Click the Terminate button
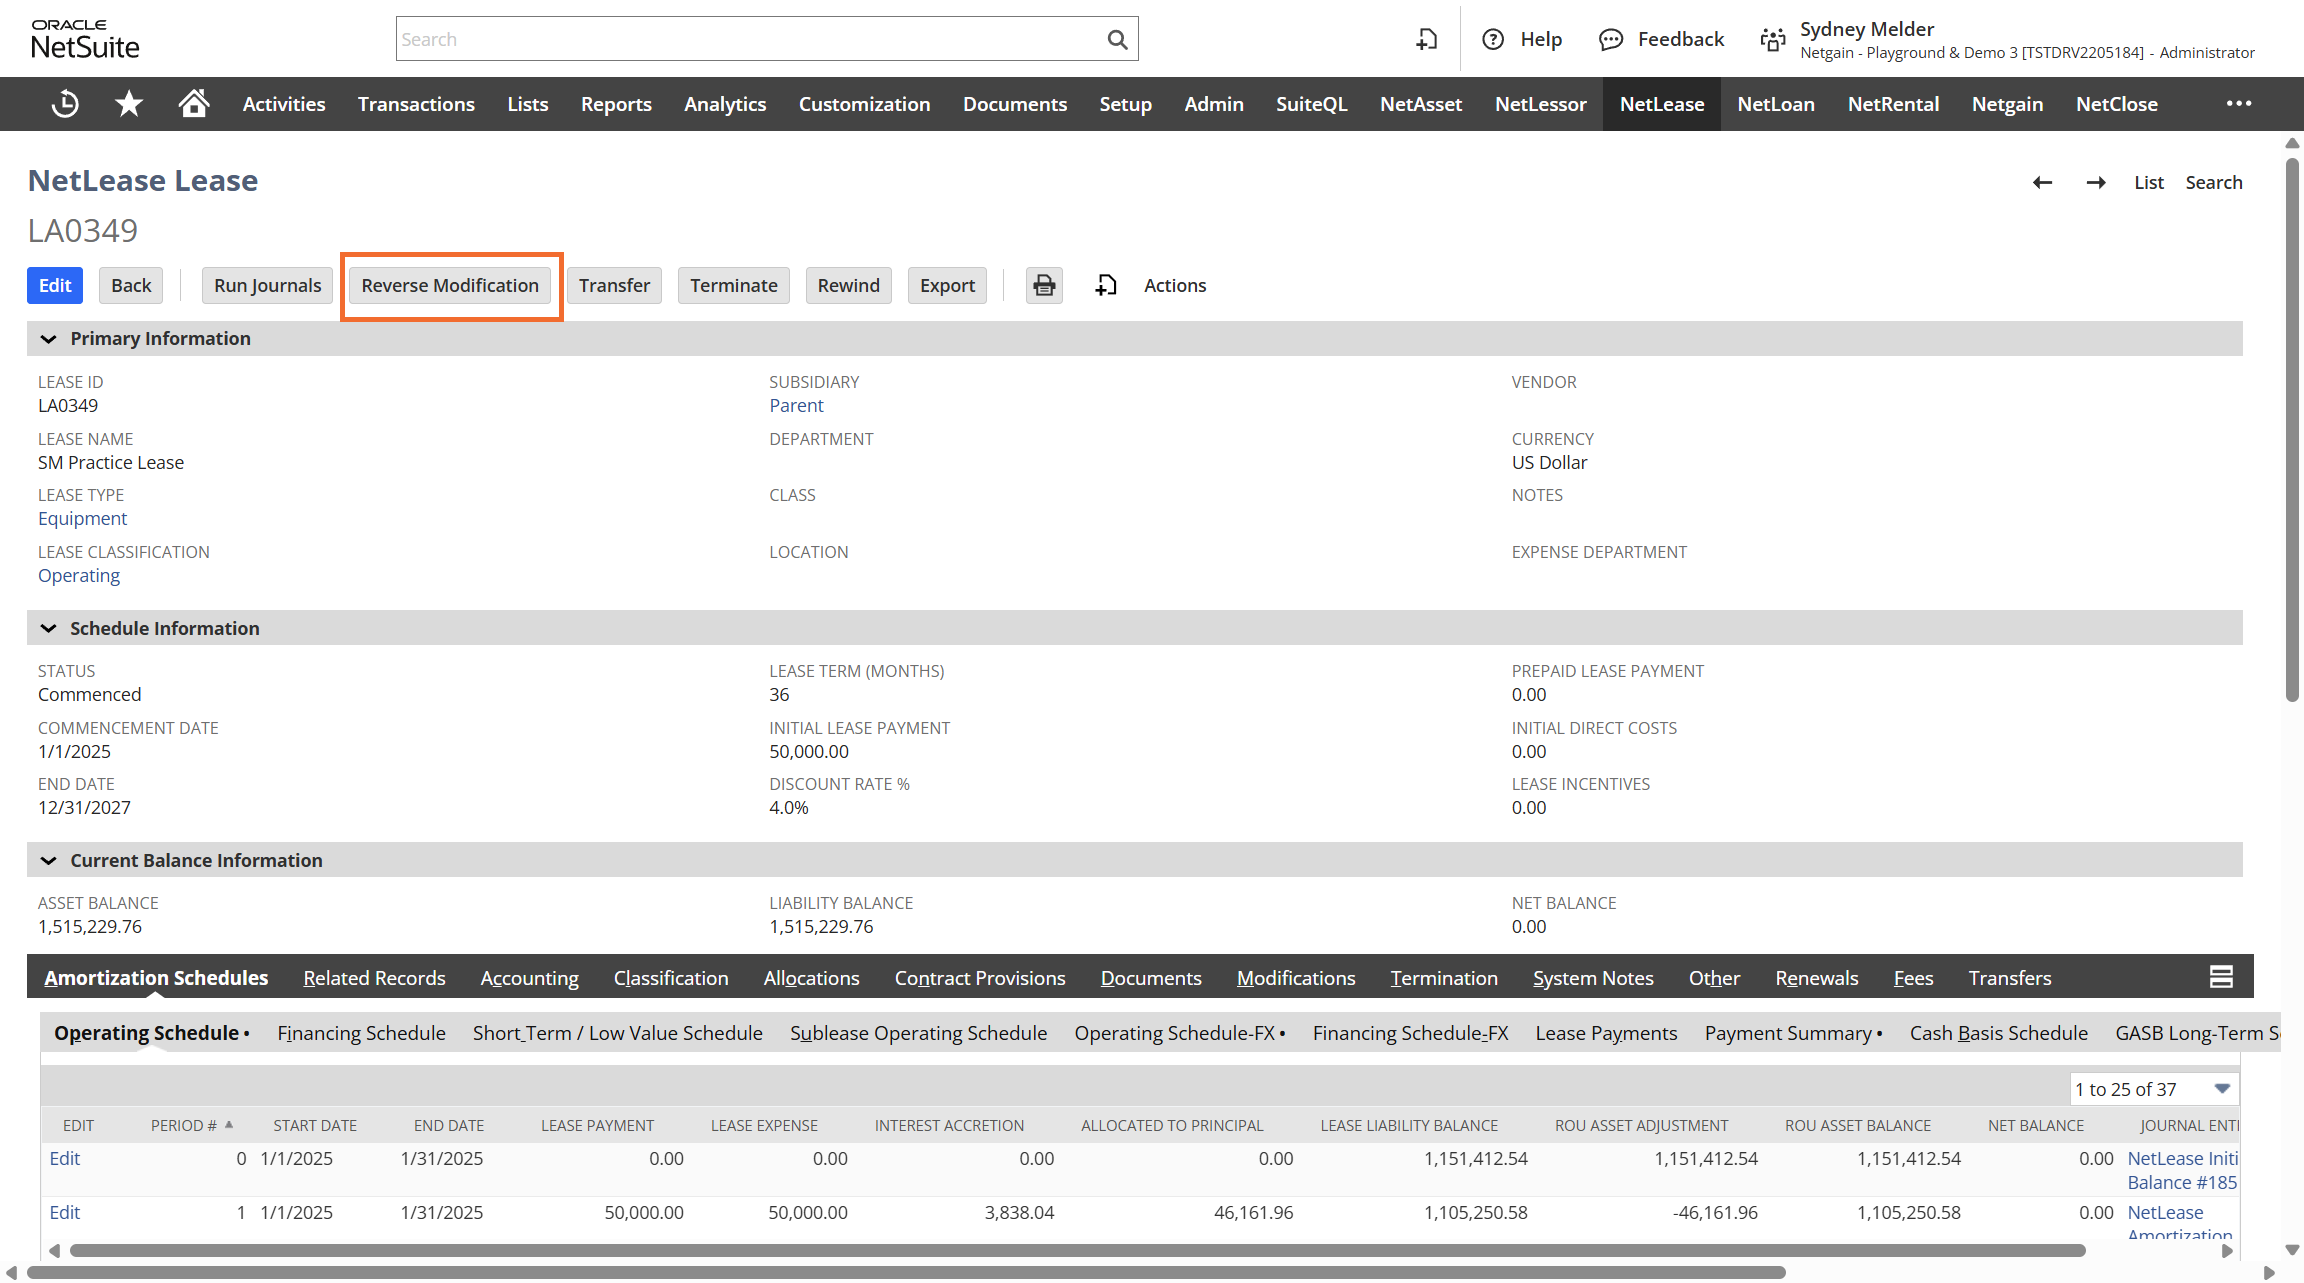The width and height of the screenshot is (2304, 1283). (733, 285)
